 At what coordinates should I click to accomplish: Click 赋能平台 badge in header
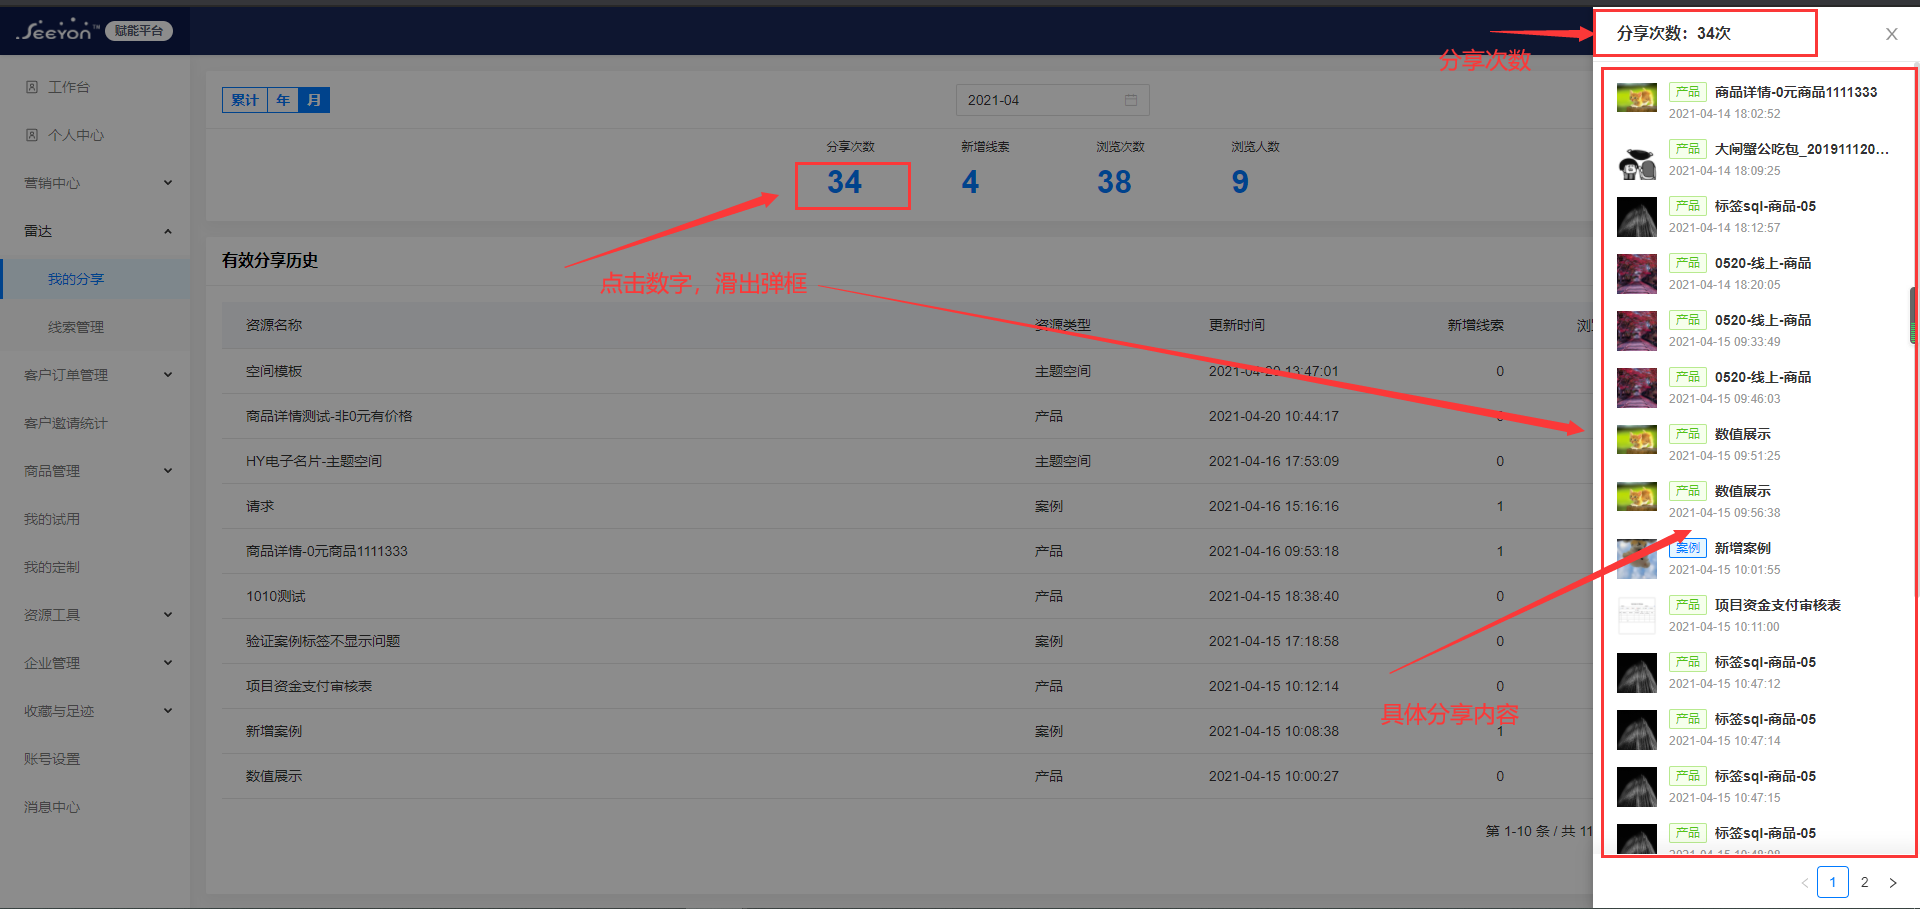[139, 31]
